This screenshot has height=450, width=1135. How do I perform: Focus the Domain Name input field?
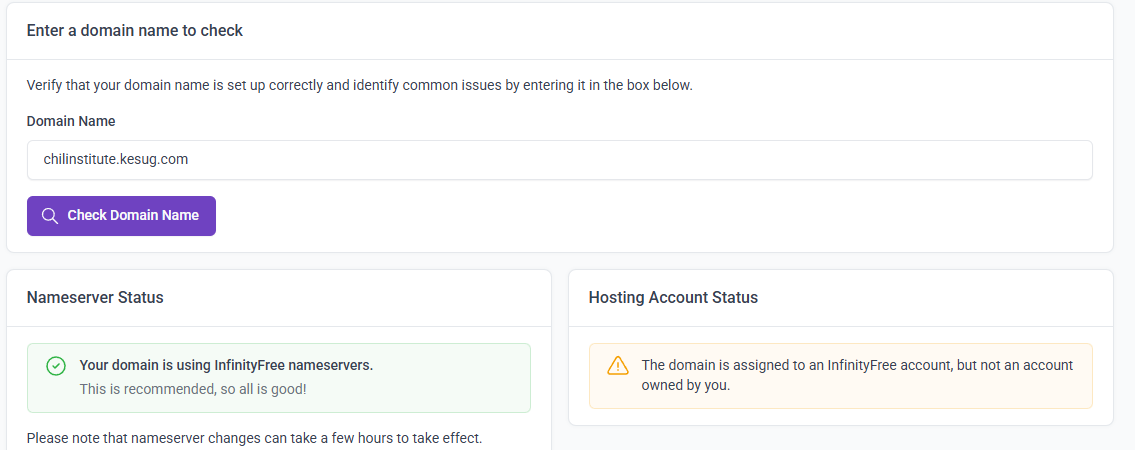click(559, 160)
